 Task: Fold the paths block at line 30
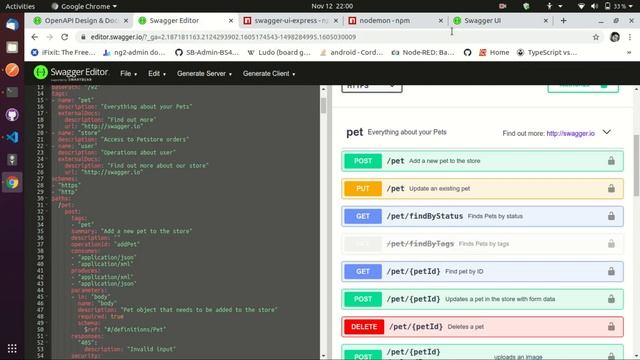tap(47, 198)
